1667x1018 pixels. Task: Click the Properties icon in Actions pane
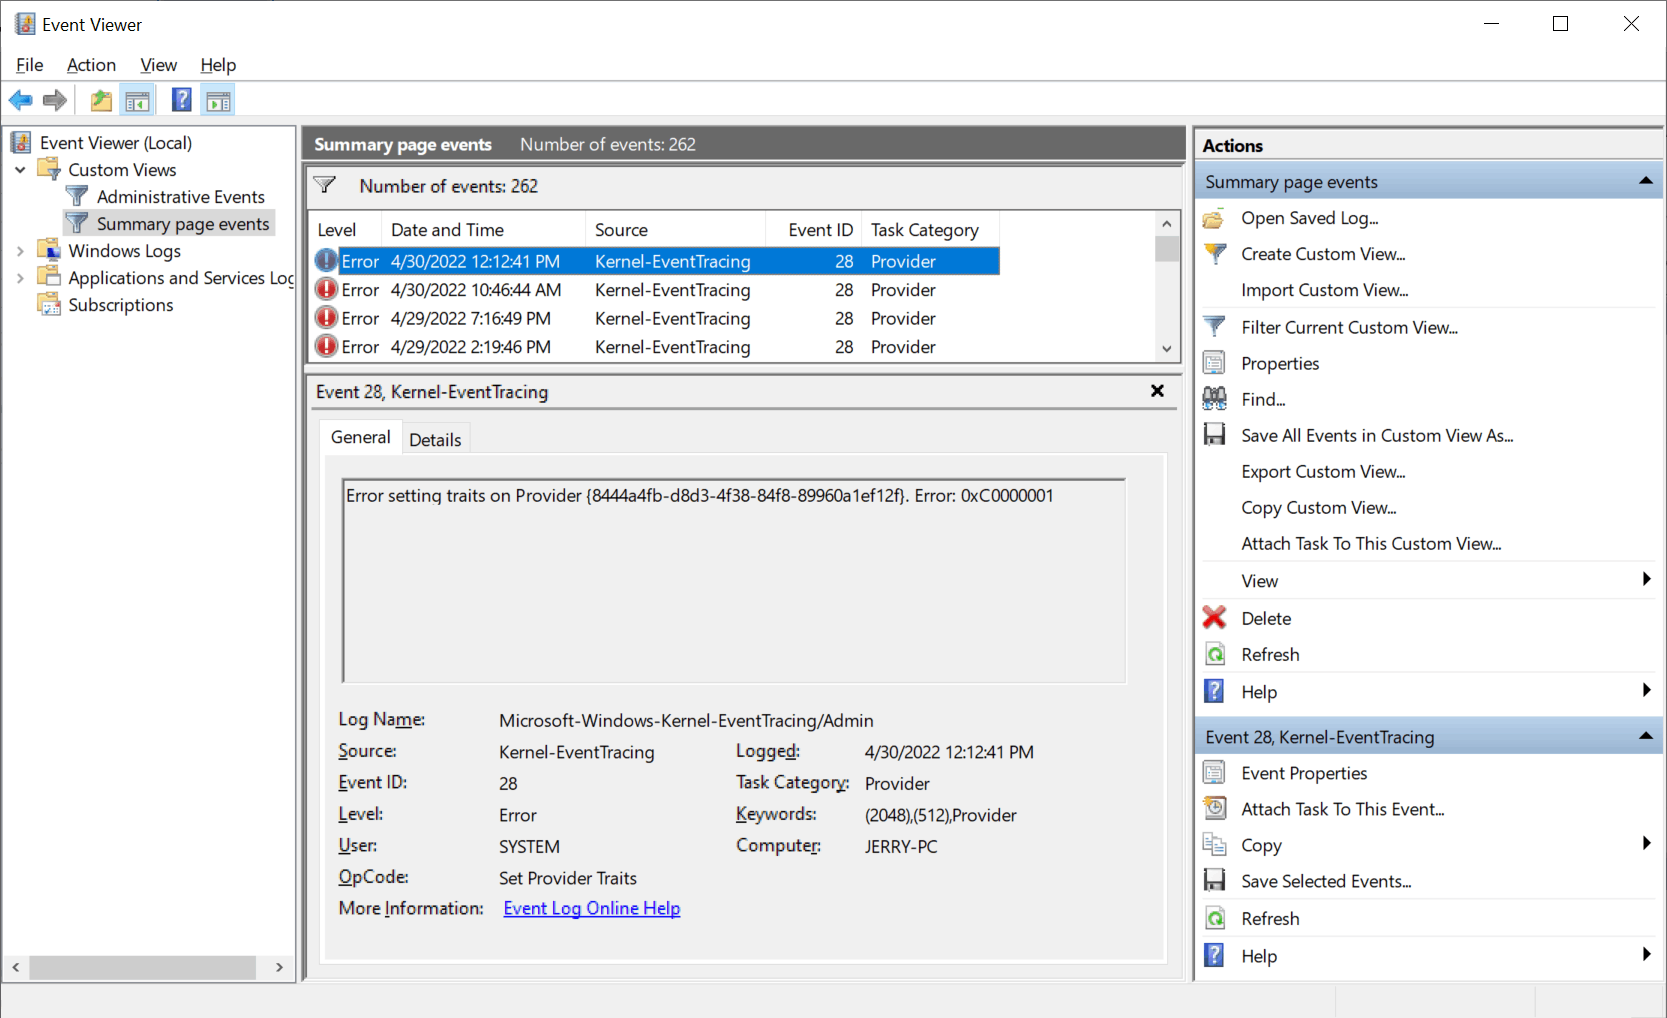tap(1214, 363)
